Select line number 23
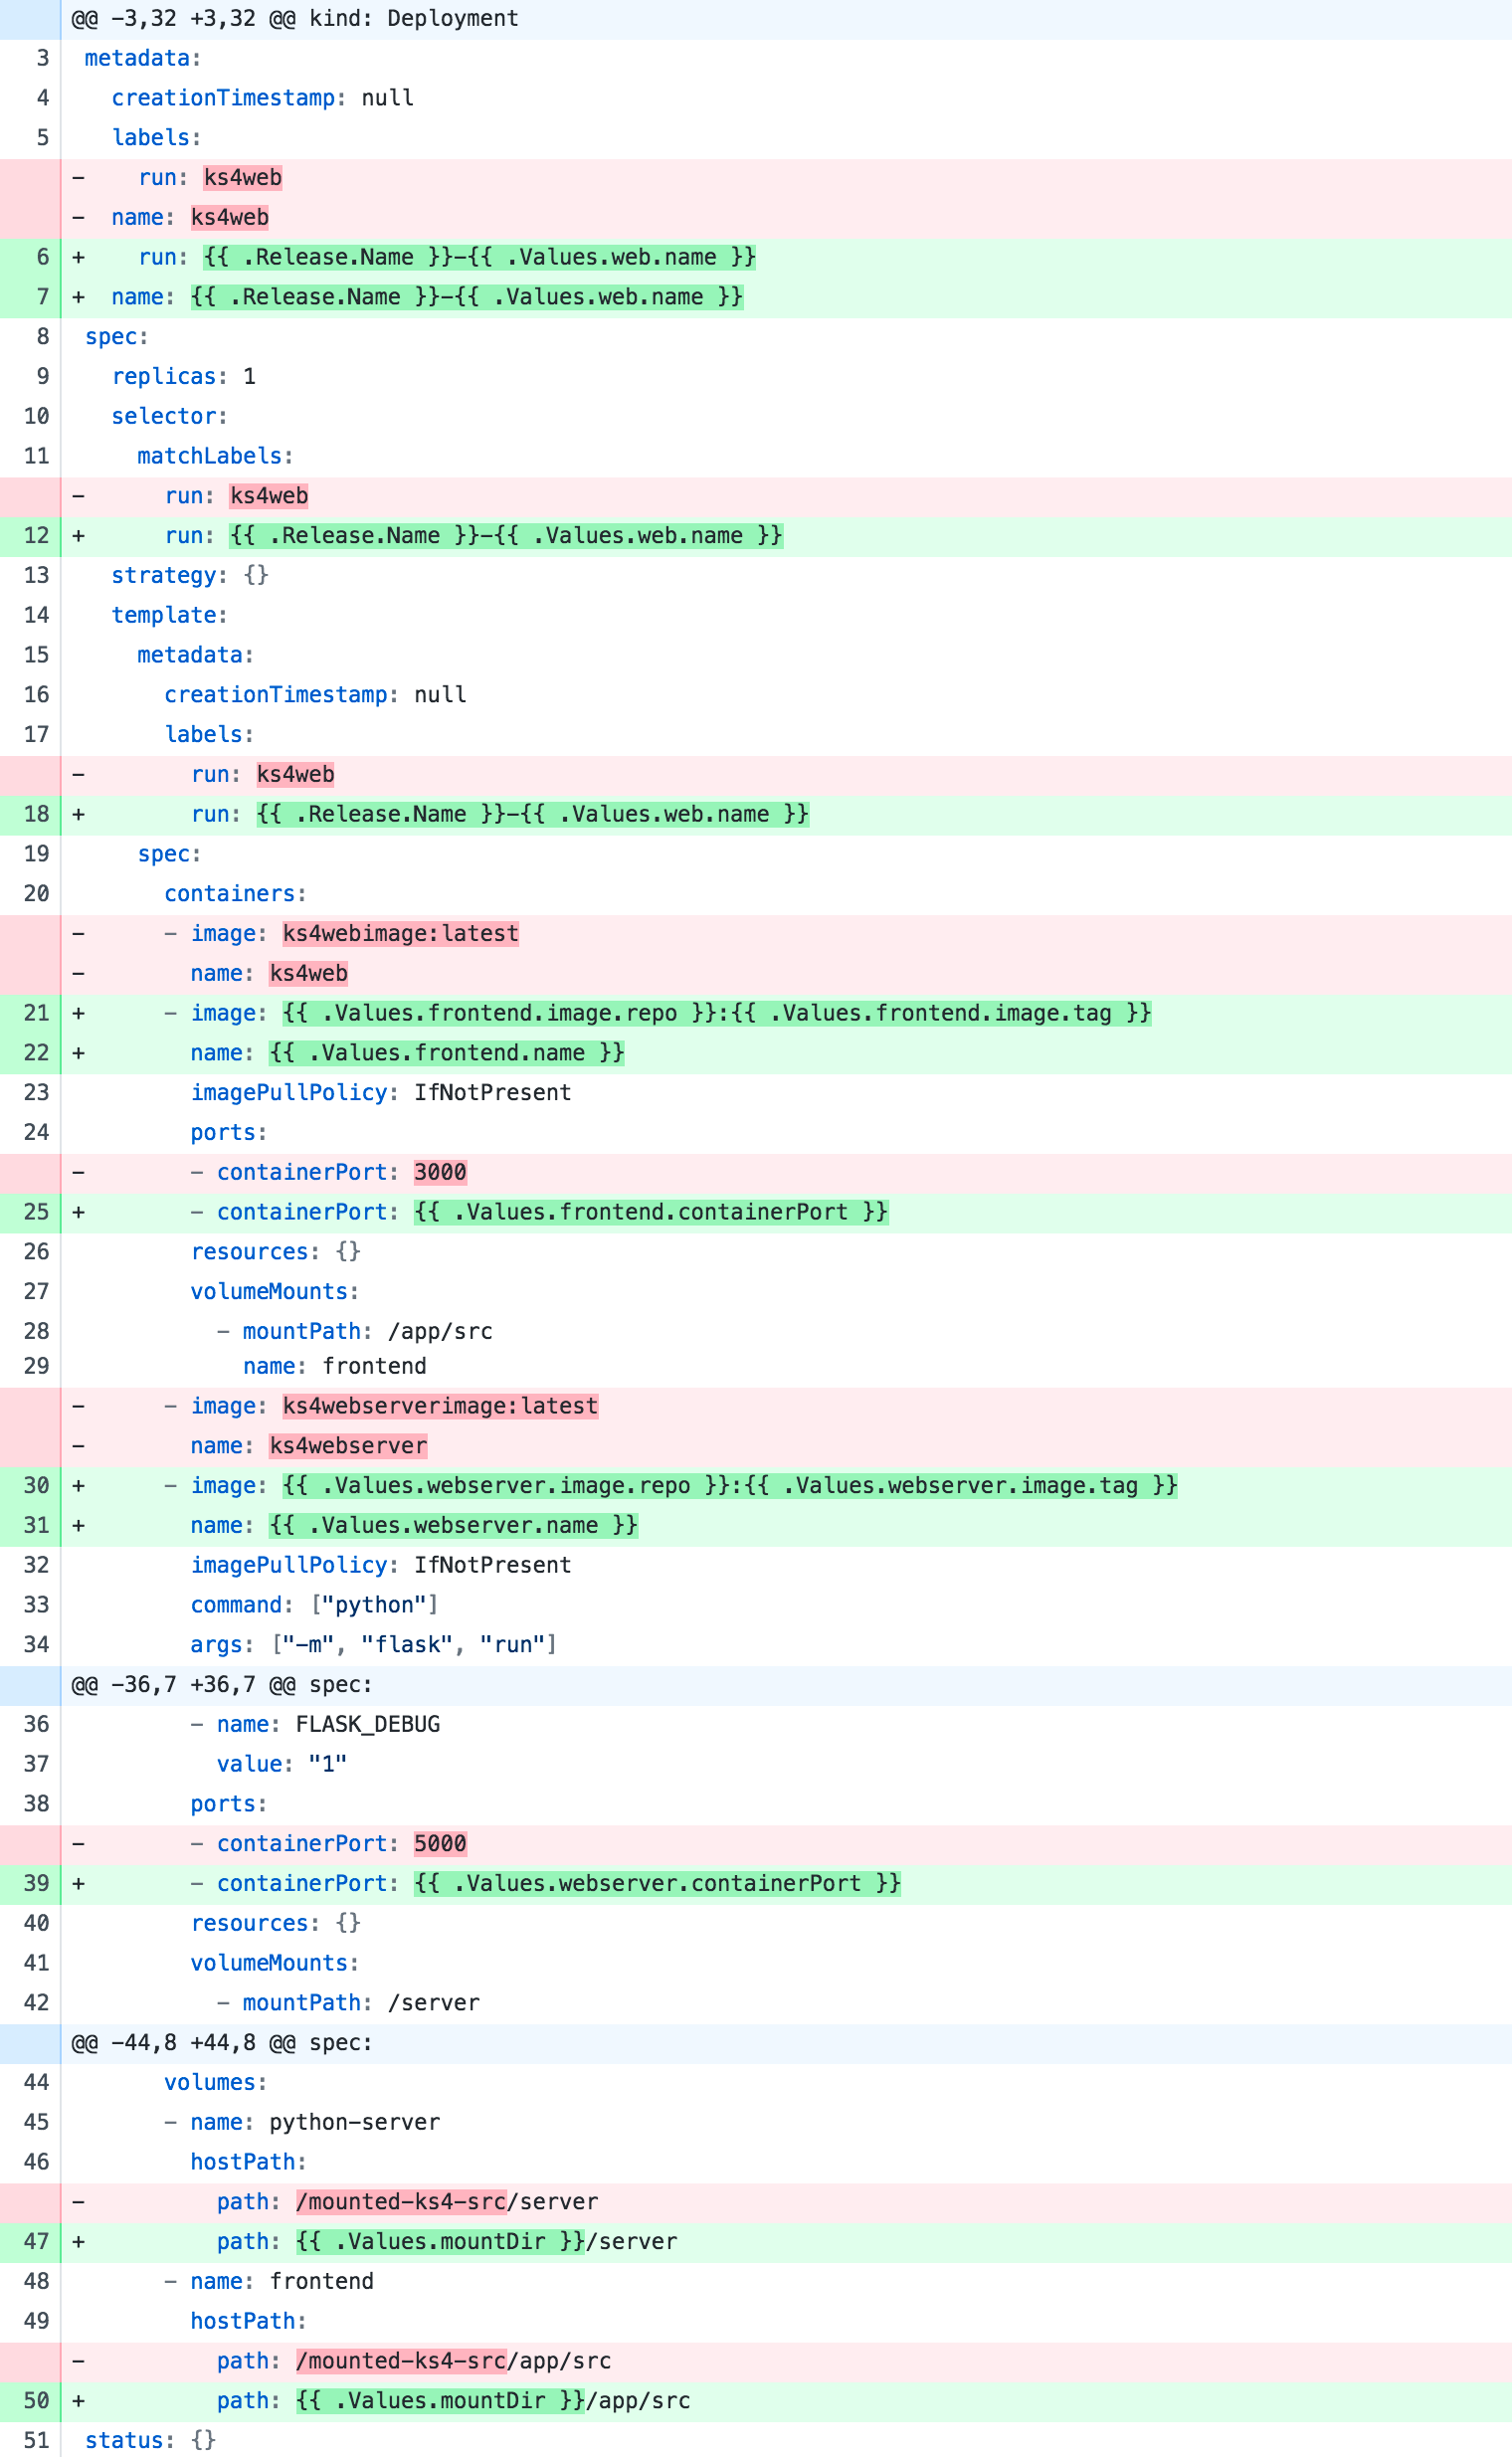Viewport: 1512px width, 2457px height. 36,1093
